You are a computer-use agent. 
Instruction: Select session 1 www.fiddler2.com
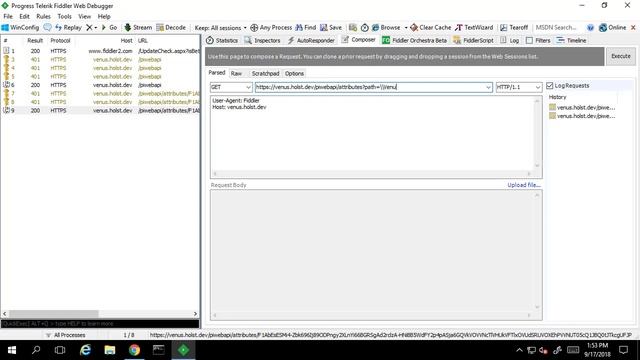(100, 51)
